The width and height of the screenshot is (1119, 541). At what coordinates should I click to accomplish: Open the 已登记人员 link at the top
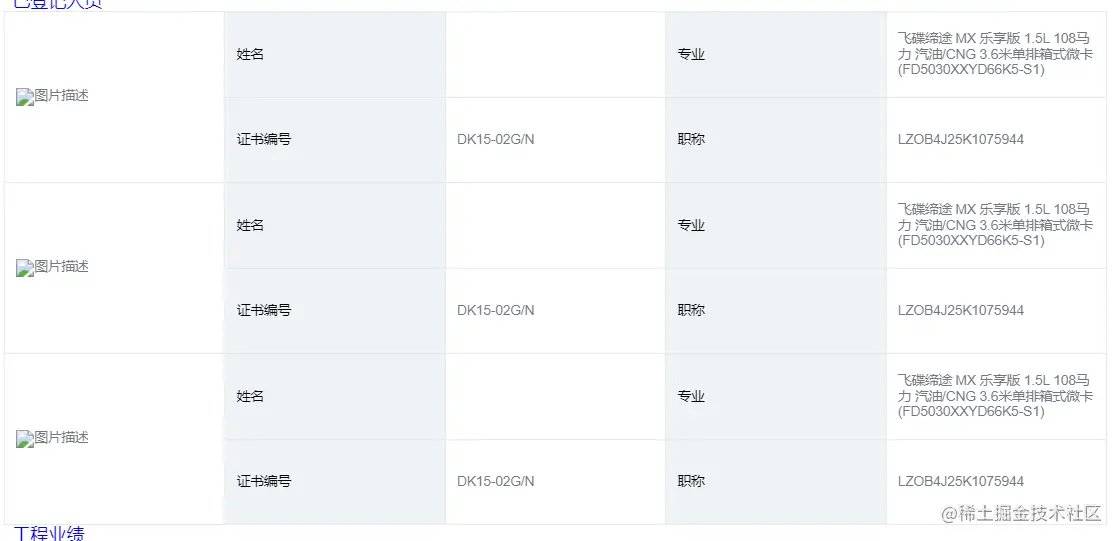coord(58,4)
